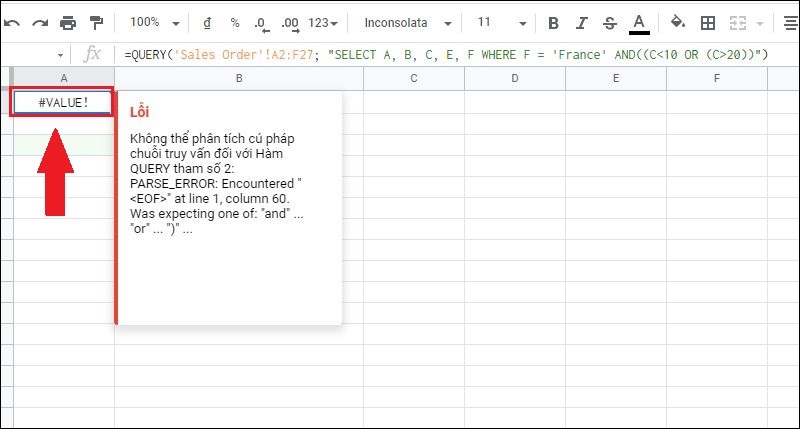Viewport: 800px width, 429px height.
Task: Open the Borders tool
Action: pos(708,23)
